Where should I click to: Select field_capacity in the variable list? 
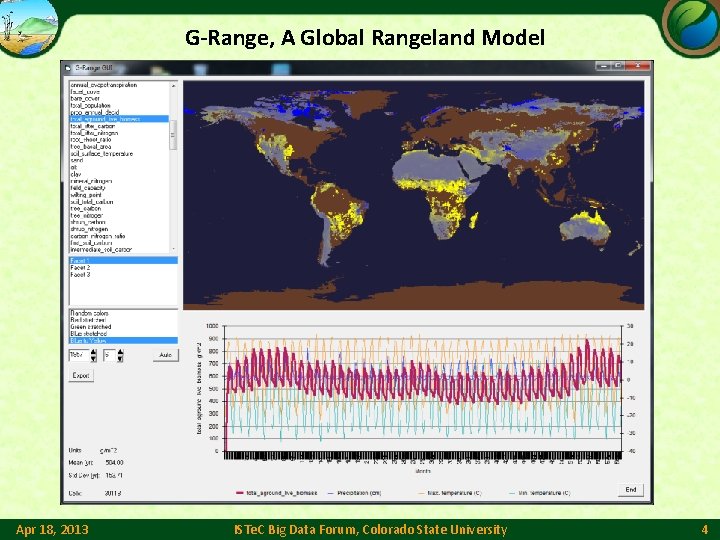88,188
